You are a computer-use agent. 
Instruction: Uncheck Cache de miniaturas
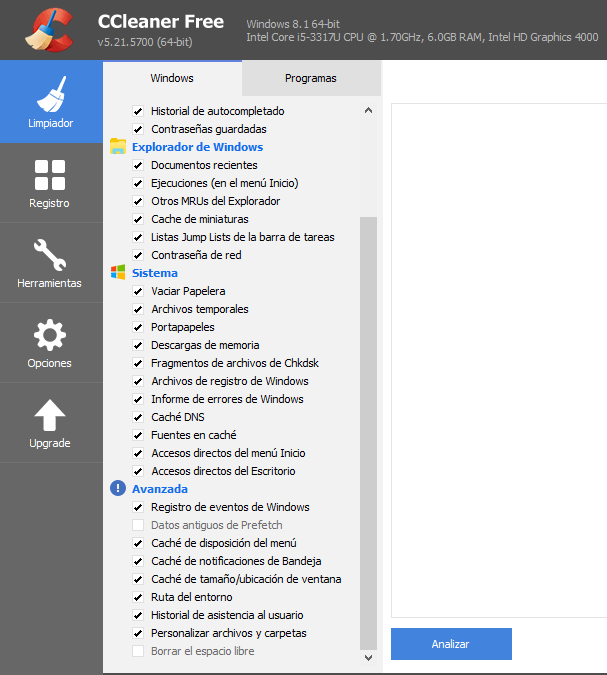click(x=138, y=219)
